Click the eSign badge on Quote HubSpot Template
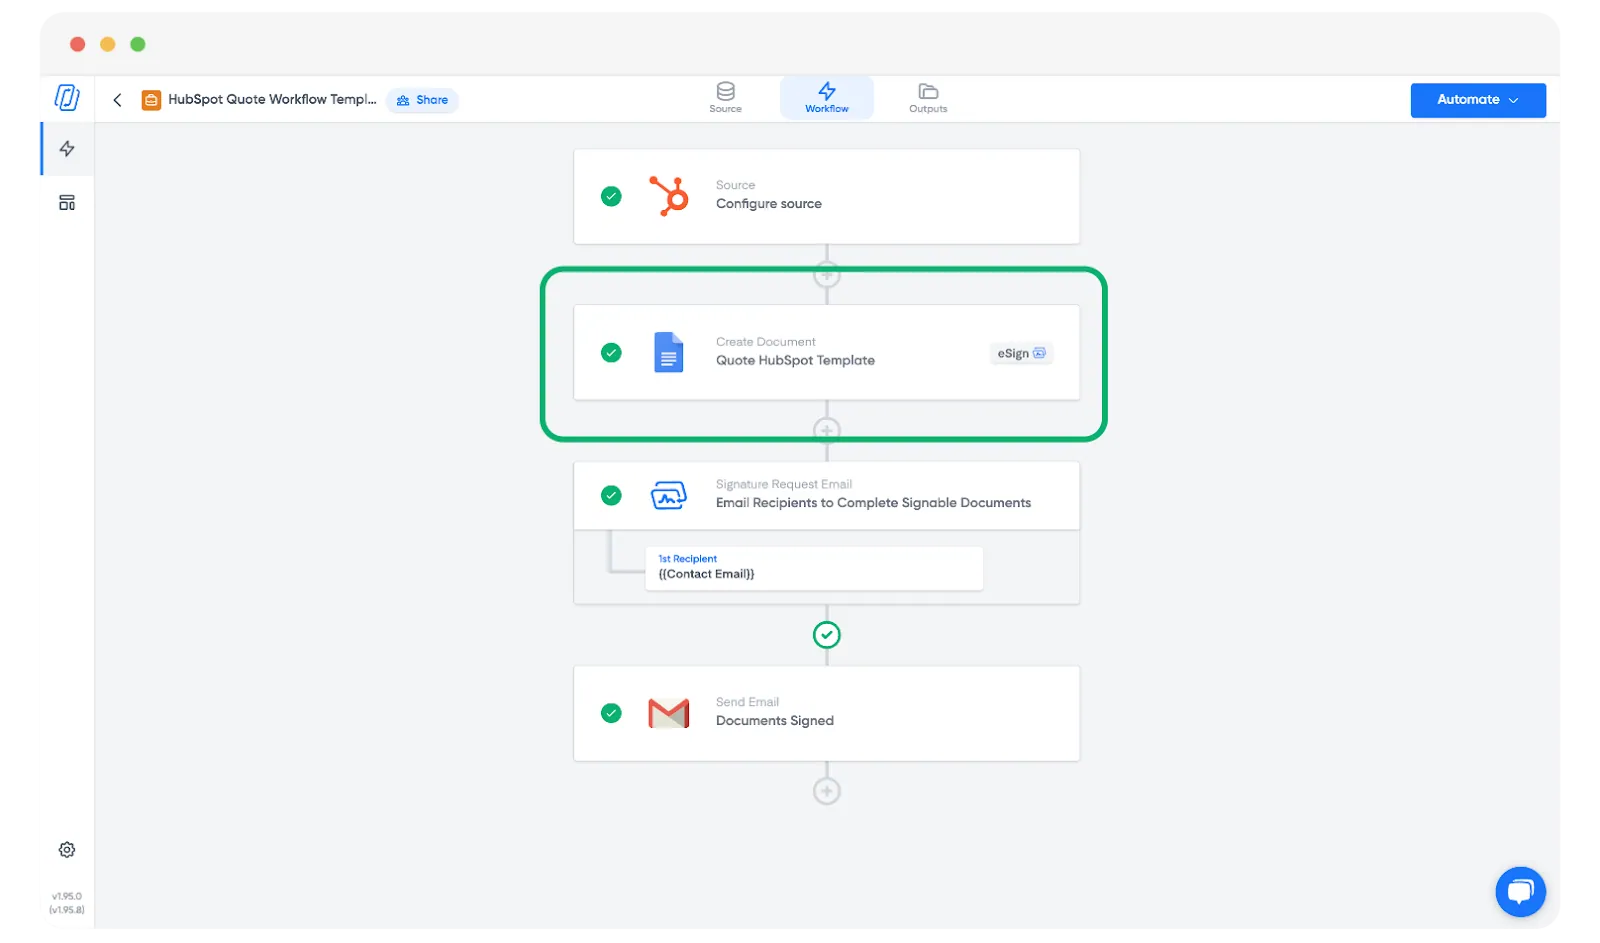Image resolution: width=1600 pixels, height=943 pixels. pyautogui.click(x=1021, y=353)
